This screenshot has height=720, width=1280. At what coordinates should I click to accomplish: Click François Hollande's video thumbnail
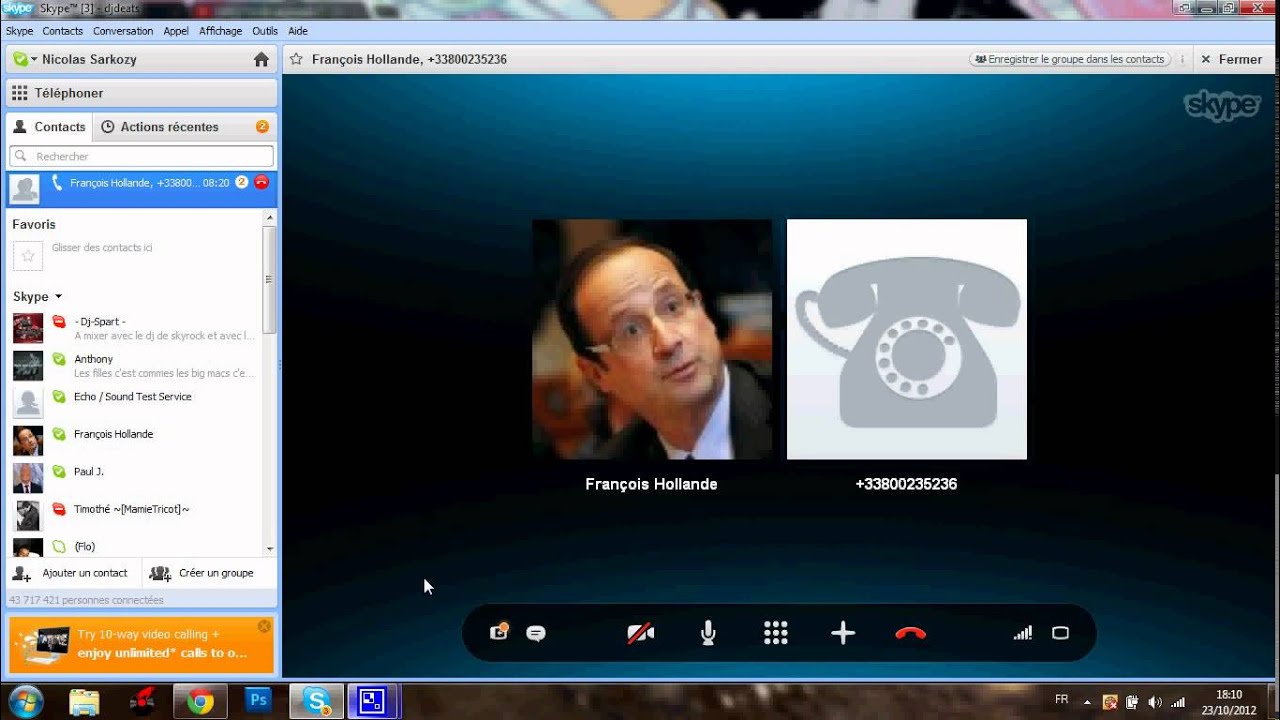(x=652, y=339)
